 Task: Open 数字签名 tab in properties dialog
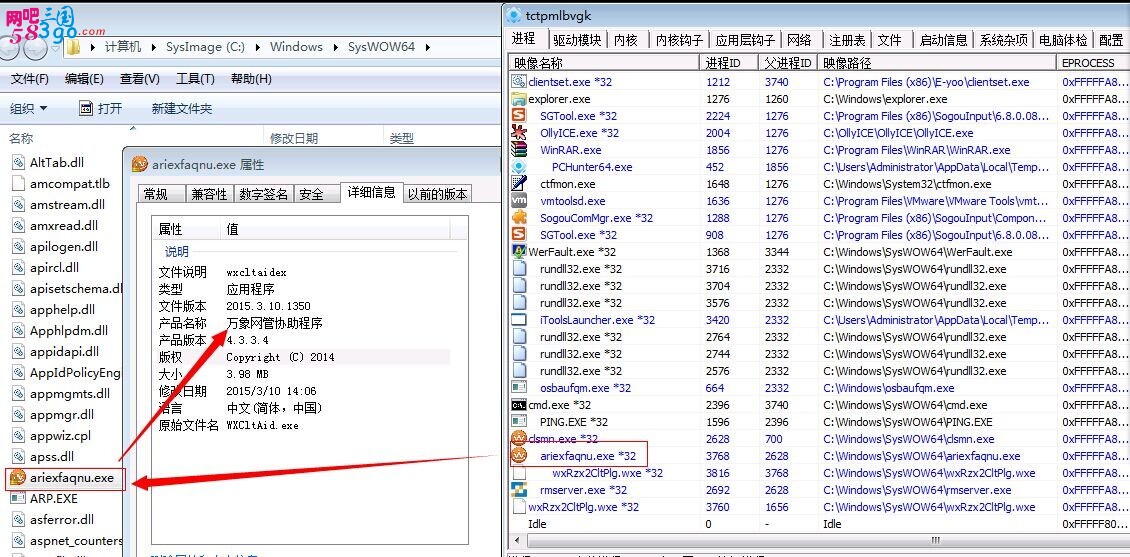(264, 194)
